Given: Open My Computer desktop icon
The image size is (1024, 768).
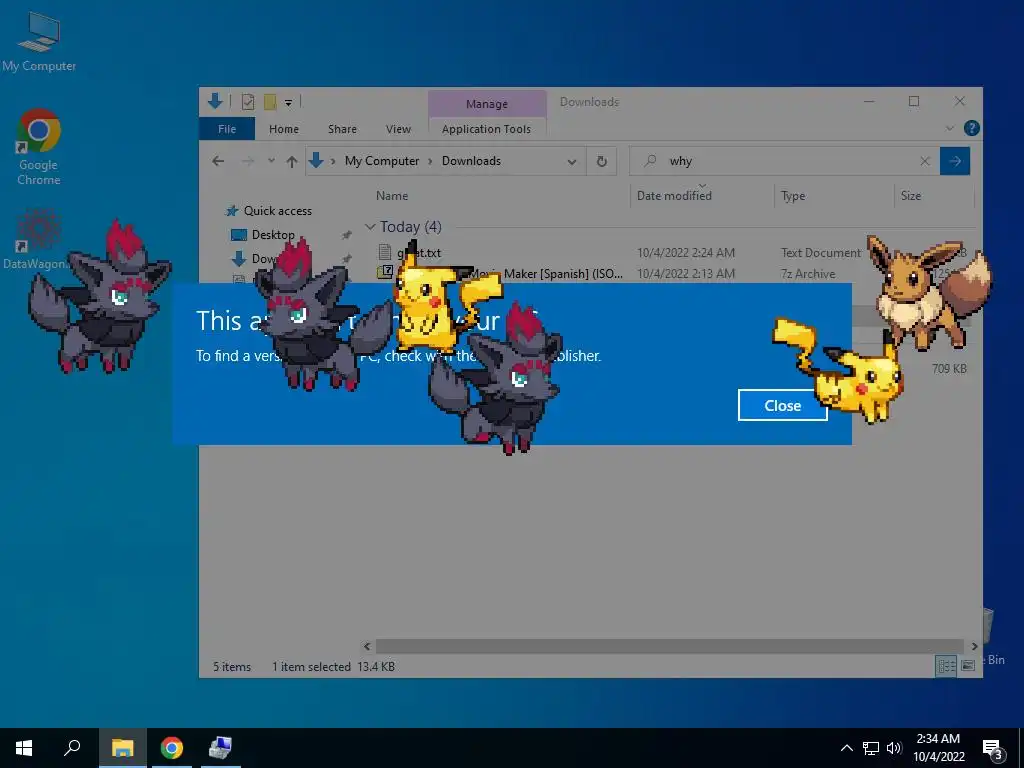Looking at the screenshot, I should 39,42.
